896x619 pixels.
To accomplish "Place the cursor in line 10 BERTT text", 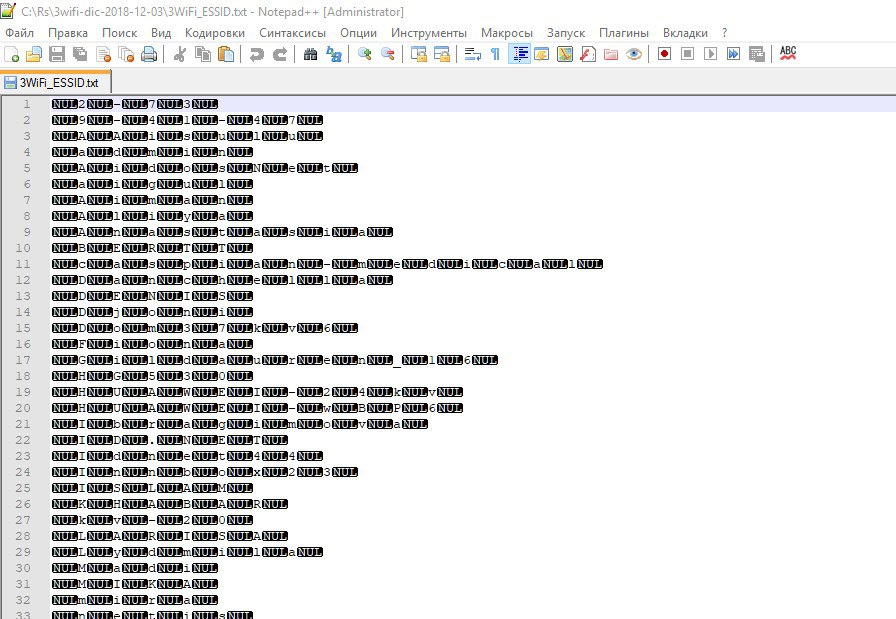I will [152, 248].
